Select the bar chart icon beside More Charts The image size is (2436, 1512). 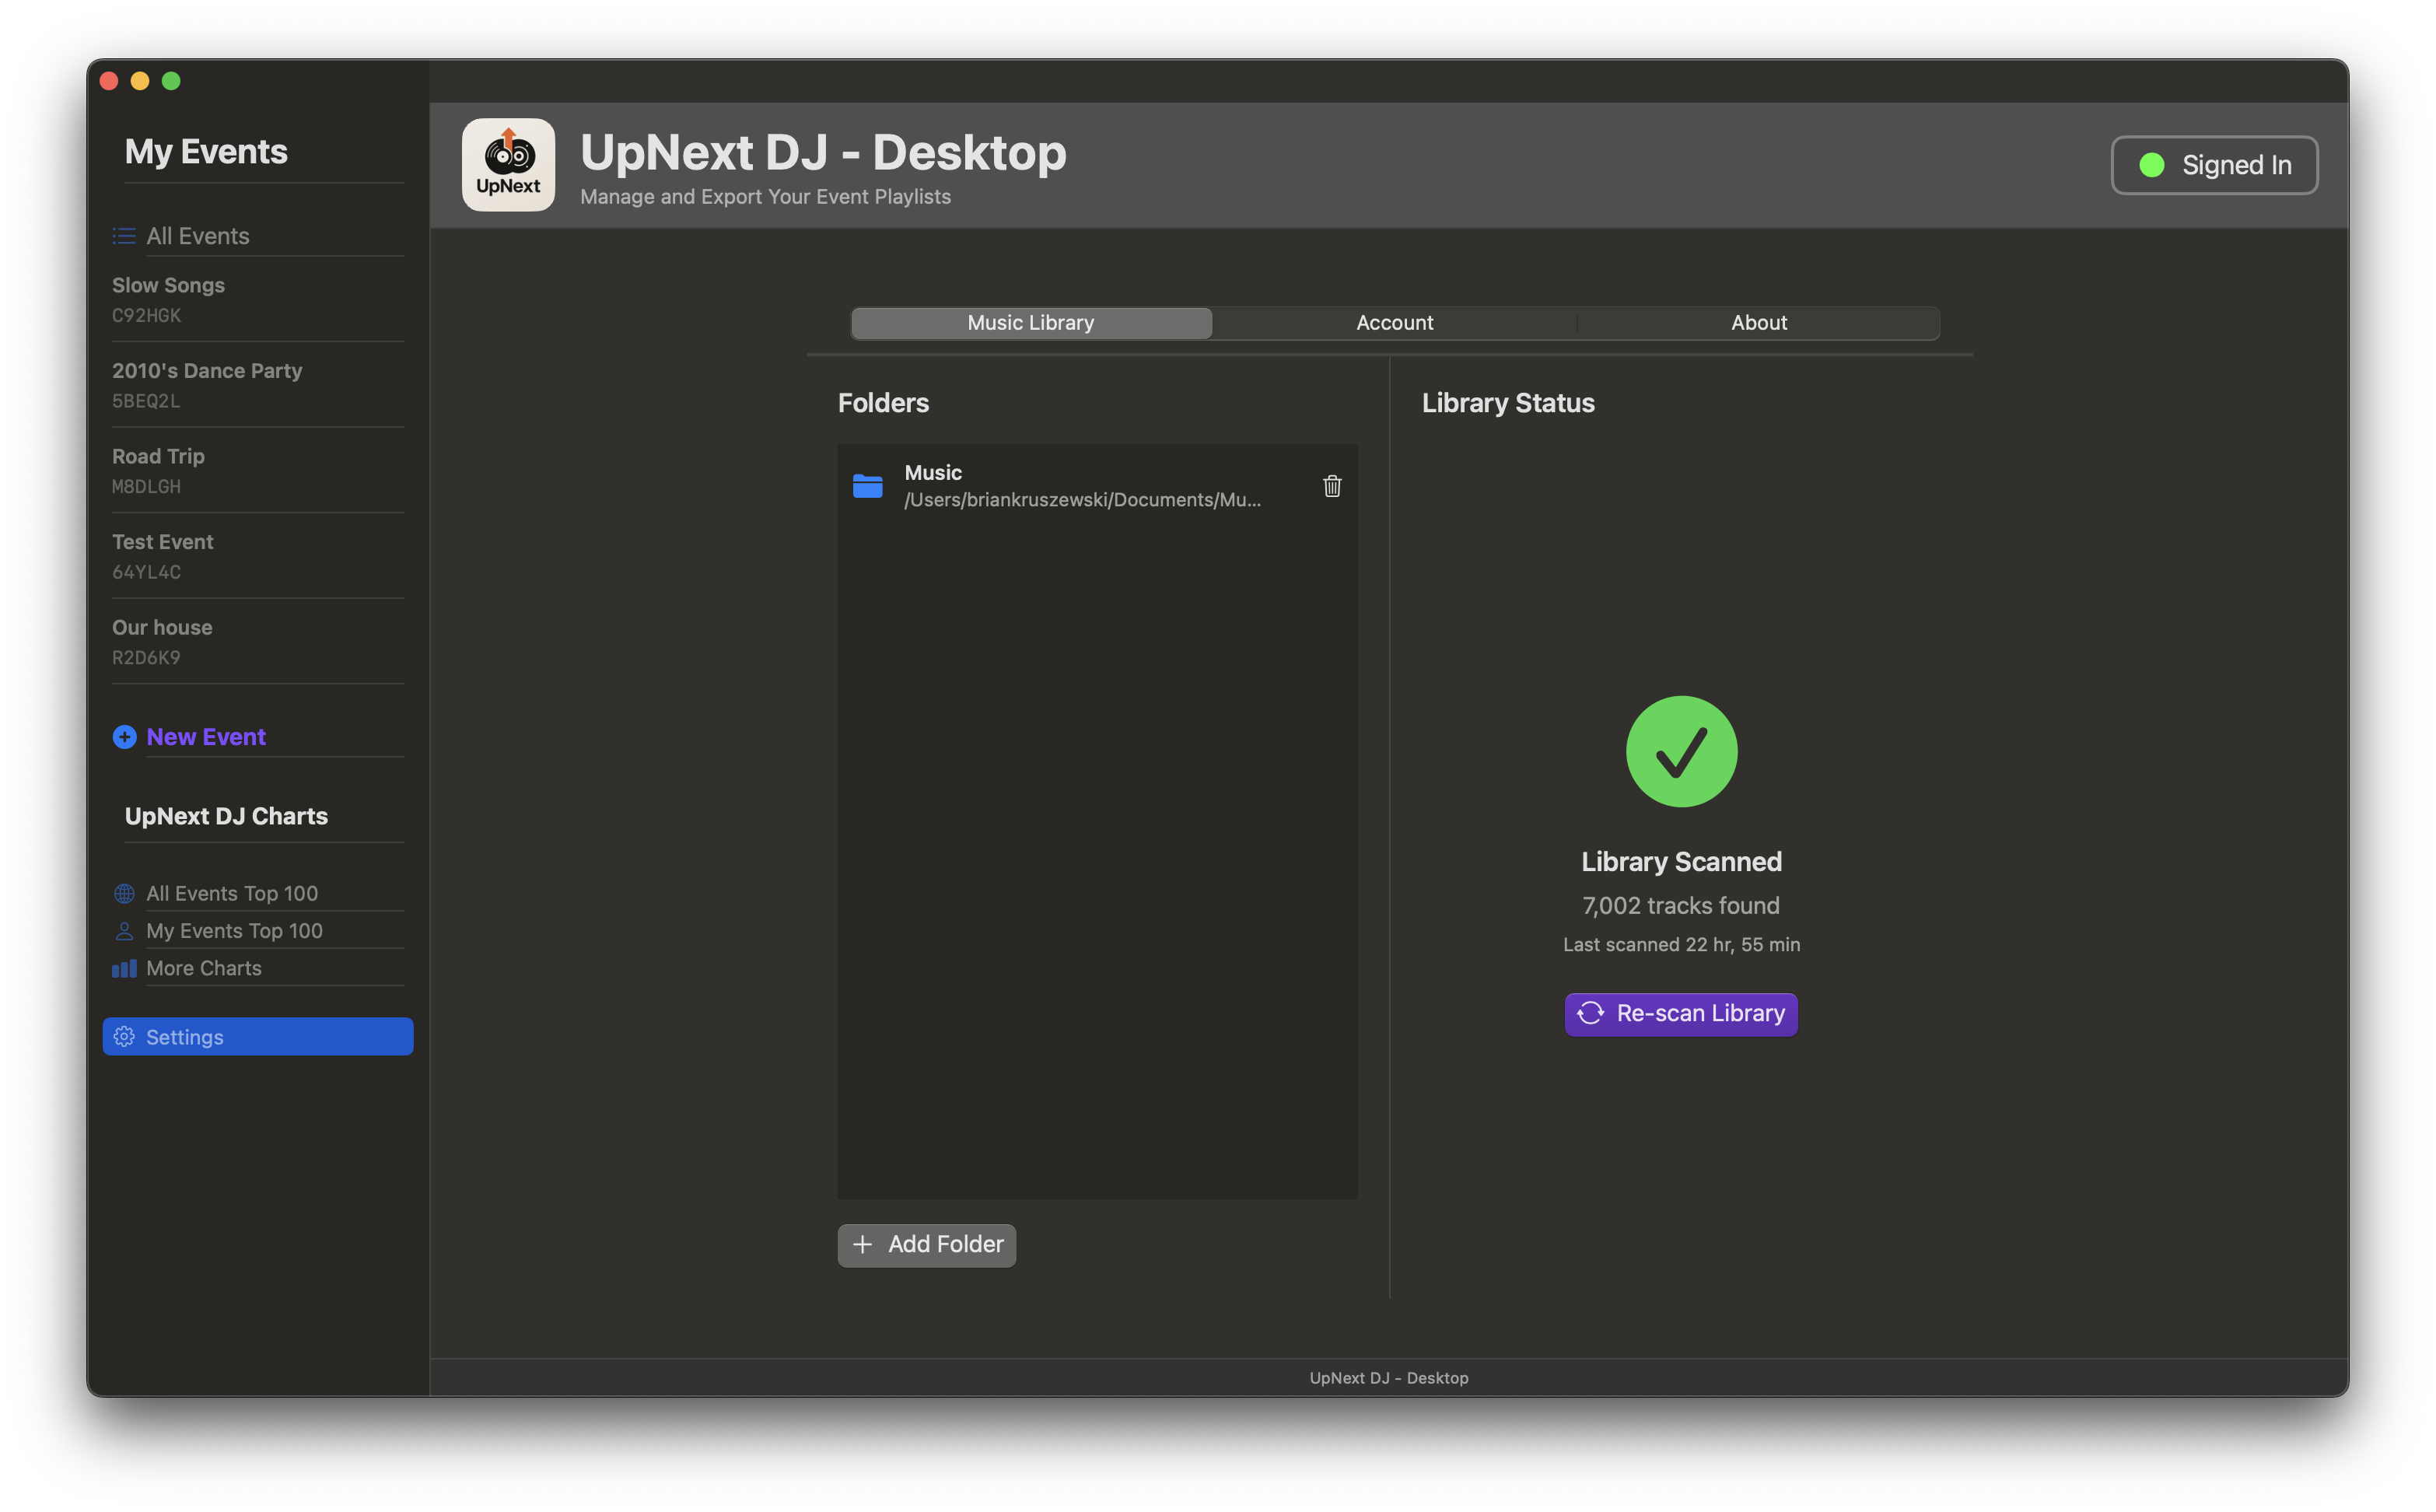point(124,968)
